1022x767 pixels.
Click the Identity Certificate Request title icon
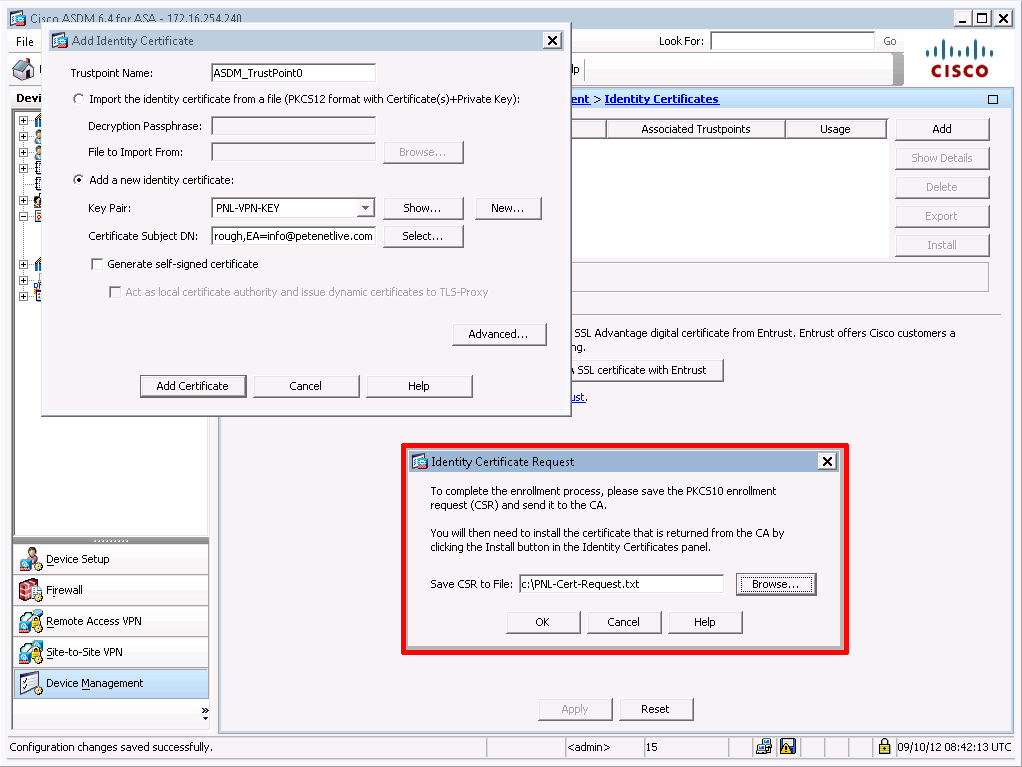420,462
